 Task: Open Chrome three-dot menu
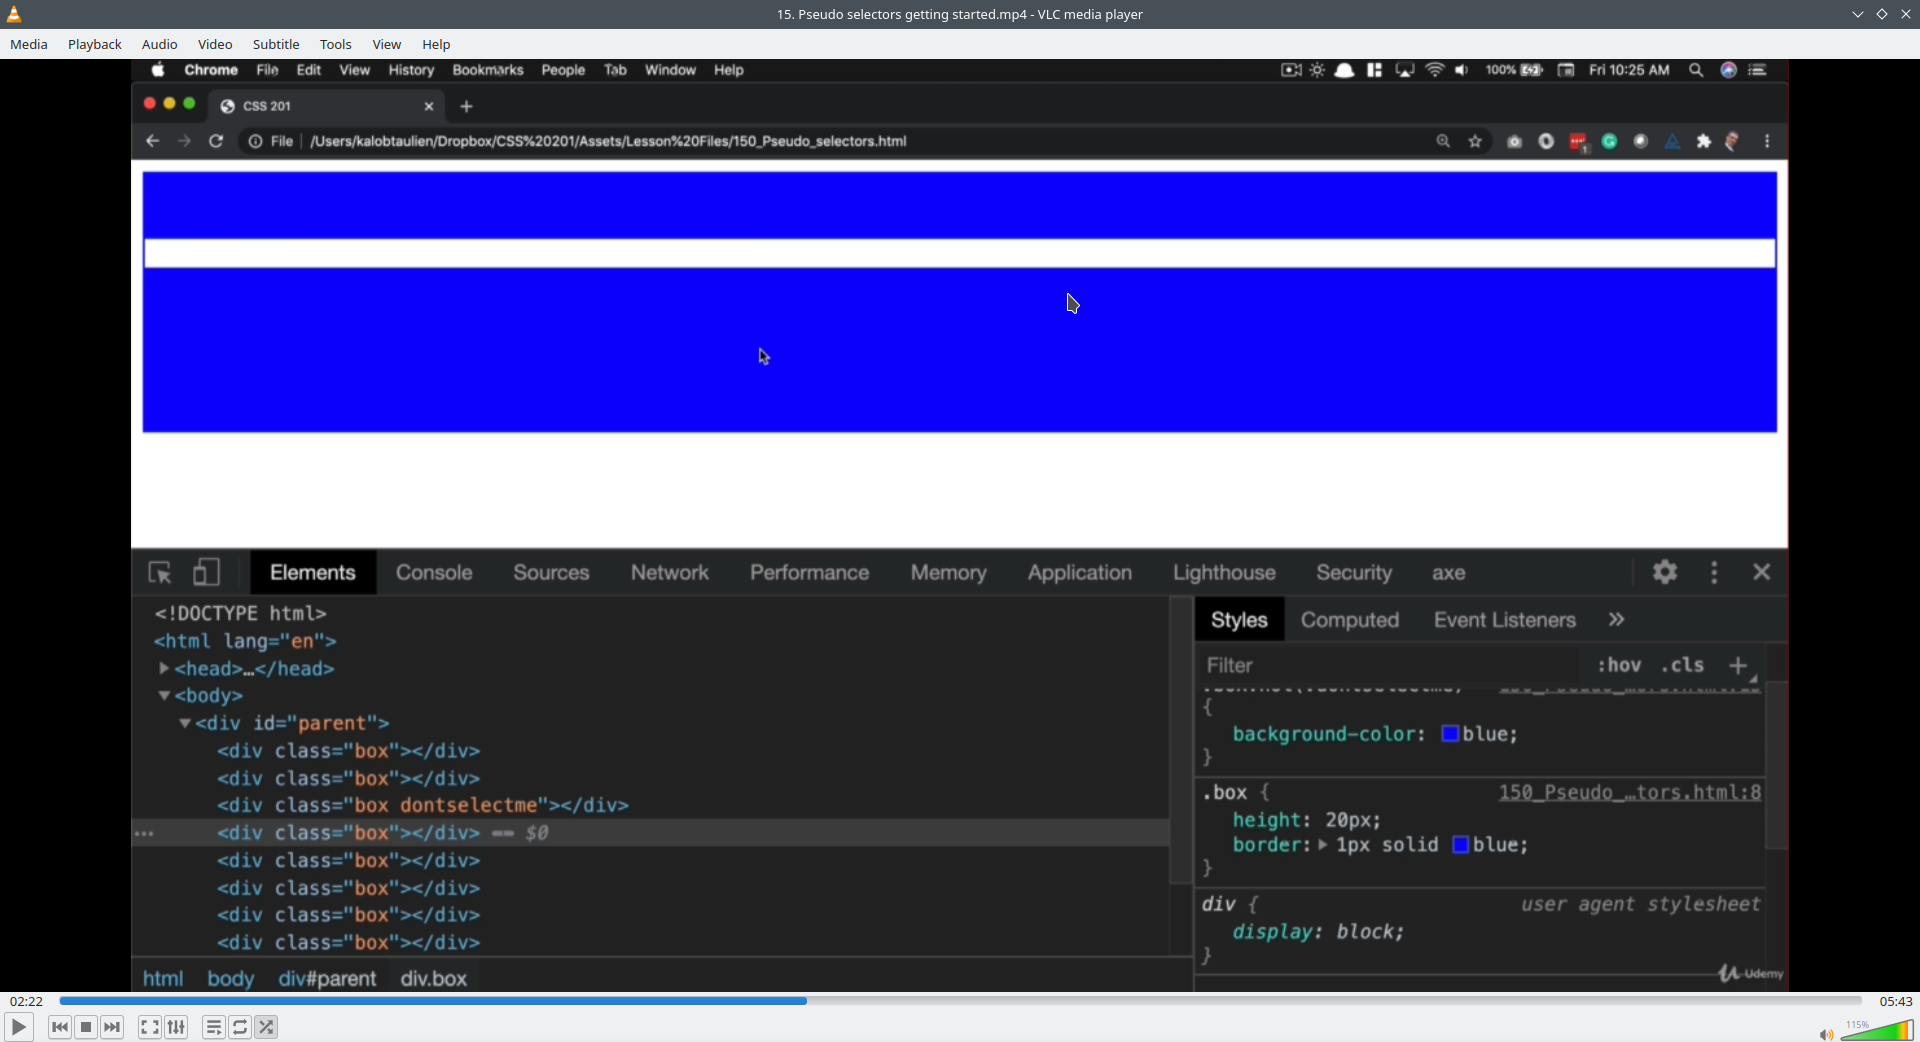(x=1768, y=142)
